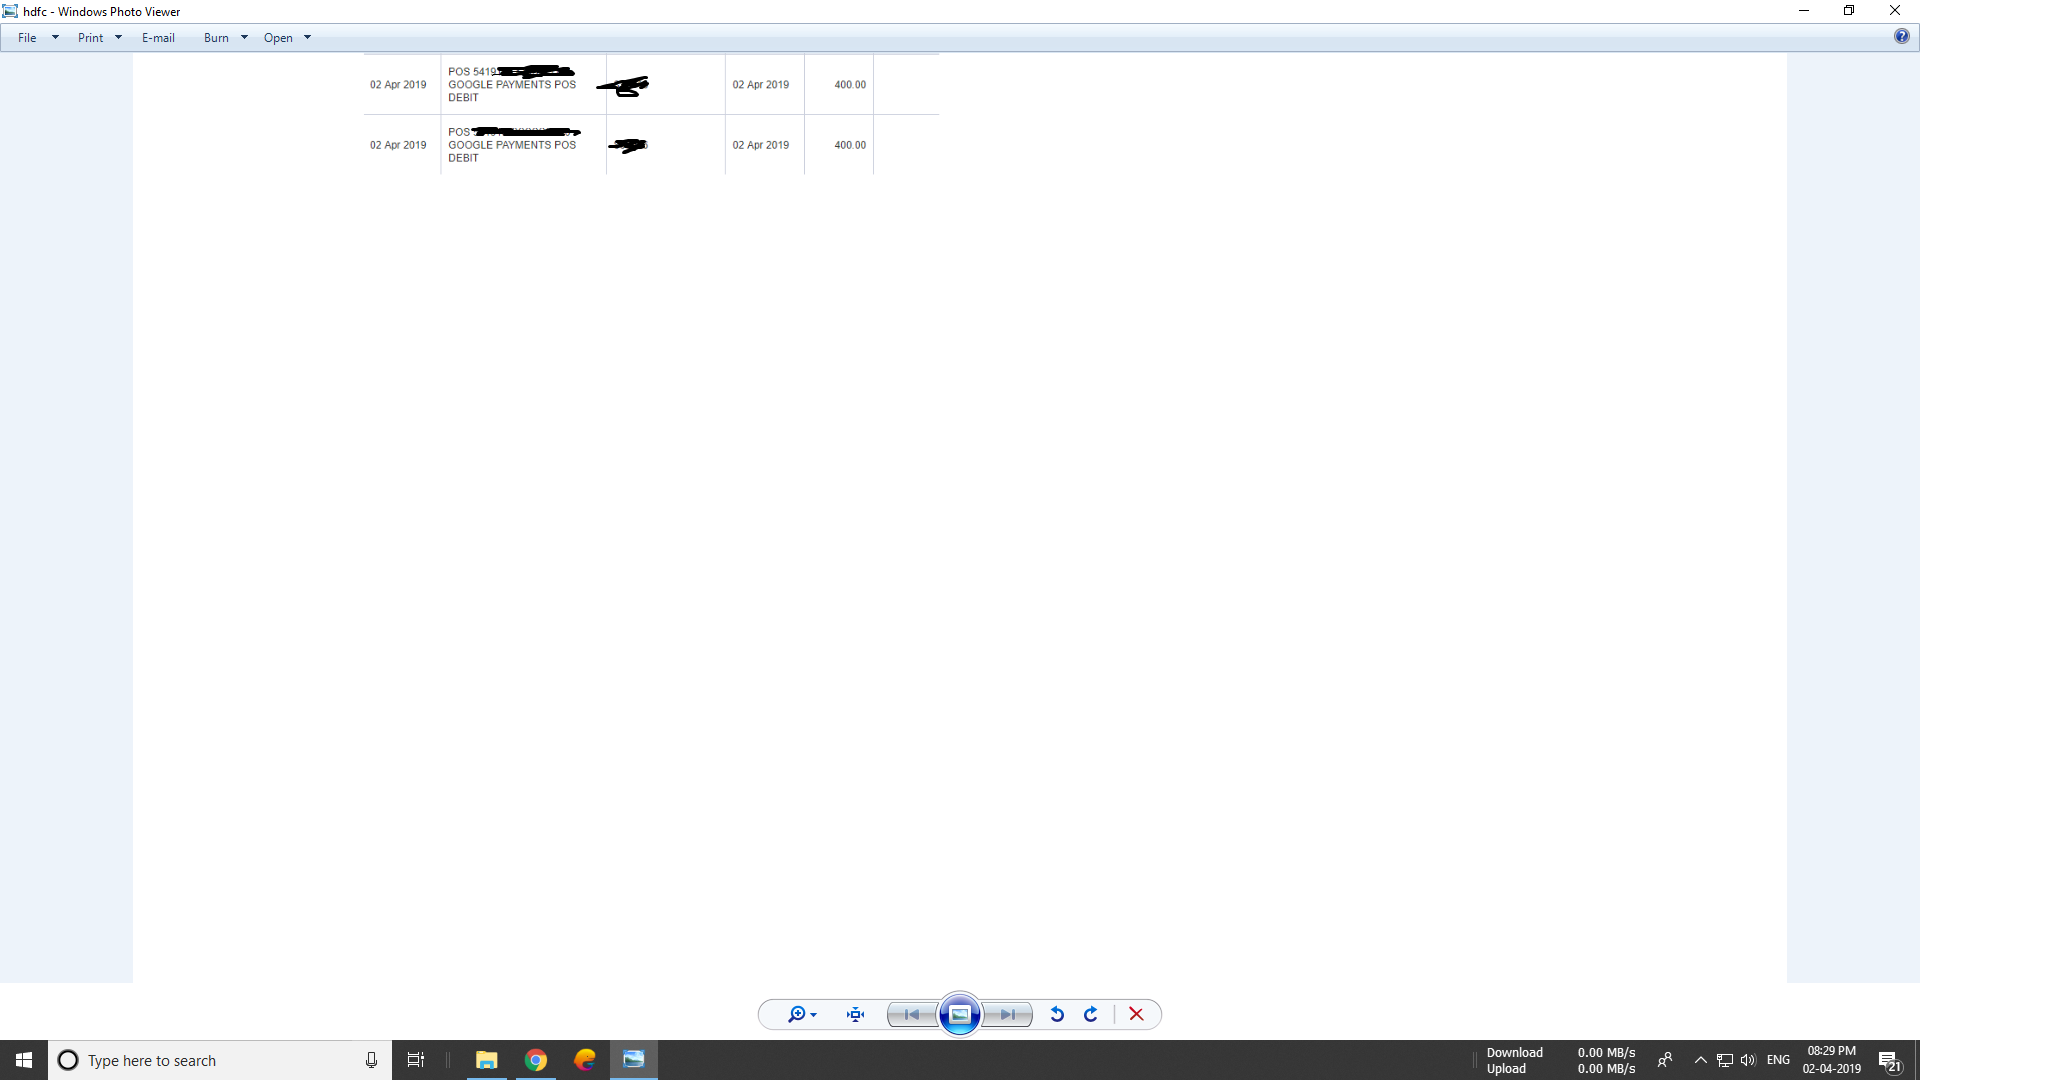This screenshot has height=1080, width=2048.
Task: Open the People icon in tray
Action: (1665, 1060)
